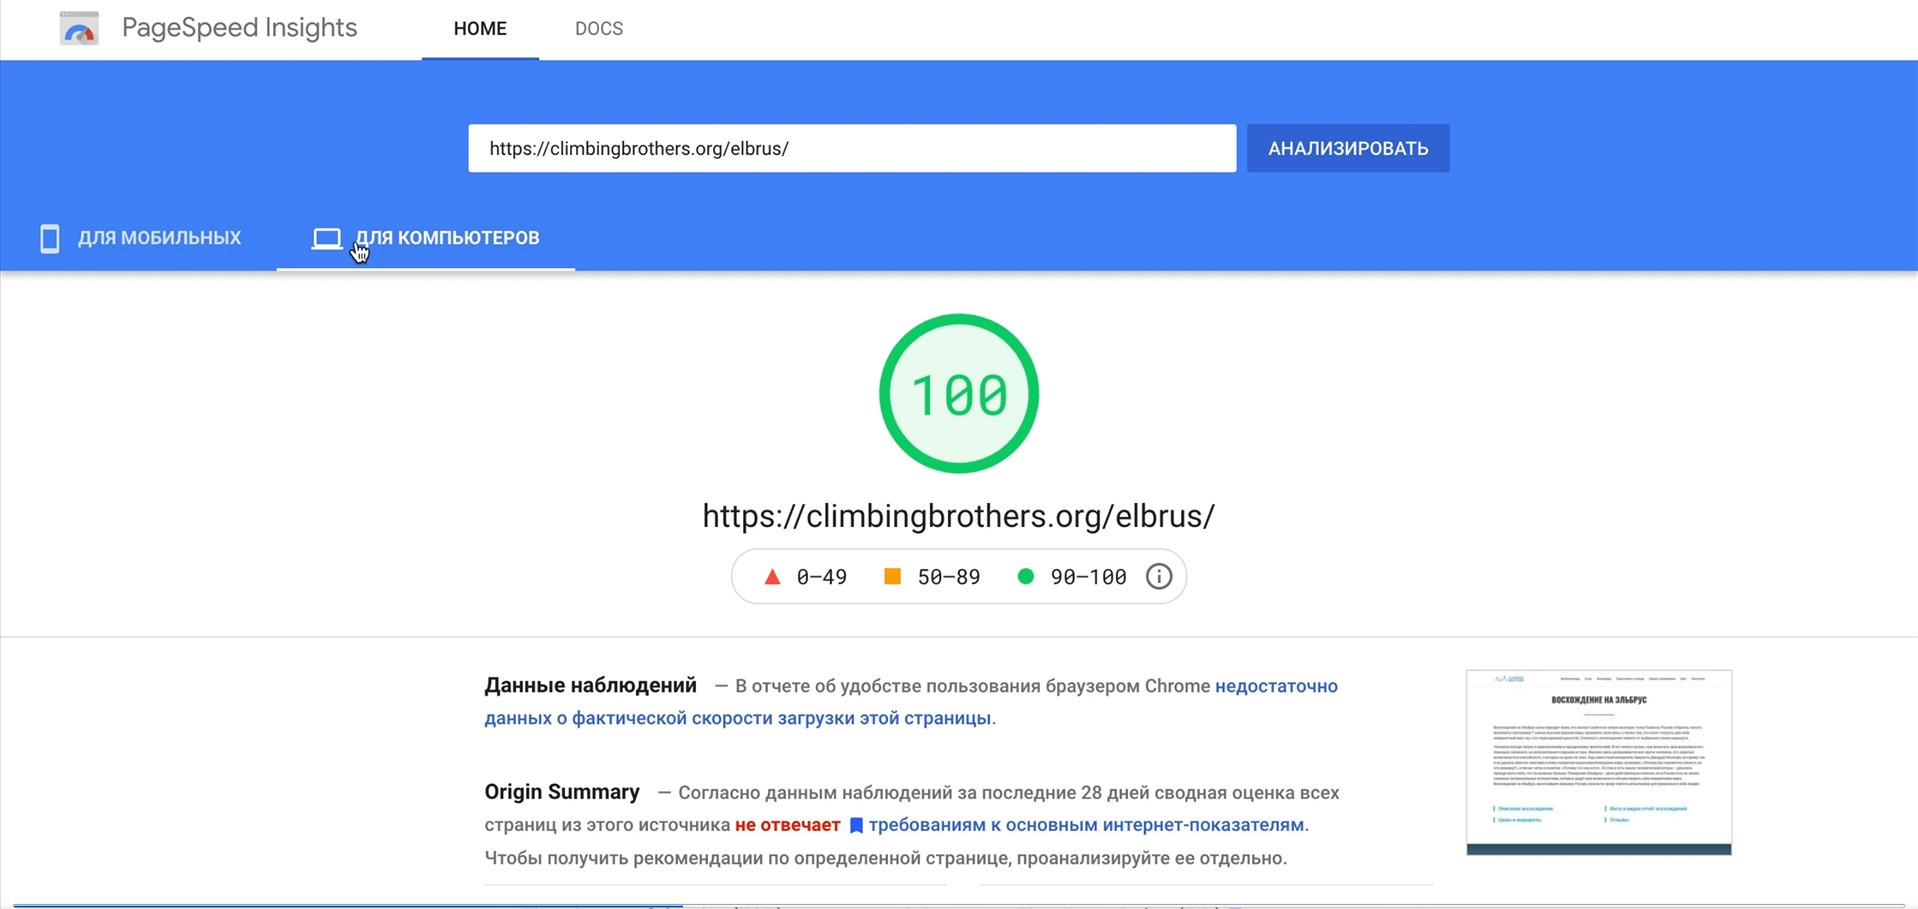This screenshot has height=909, width=1918.
Task: Click the laptop icon for desktop results
Action: tap(326, 238)
